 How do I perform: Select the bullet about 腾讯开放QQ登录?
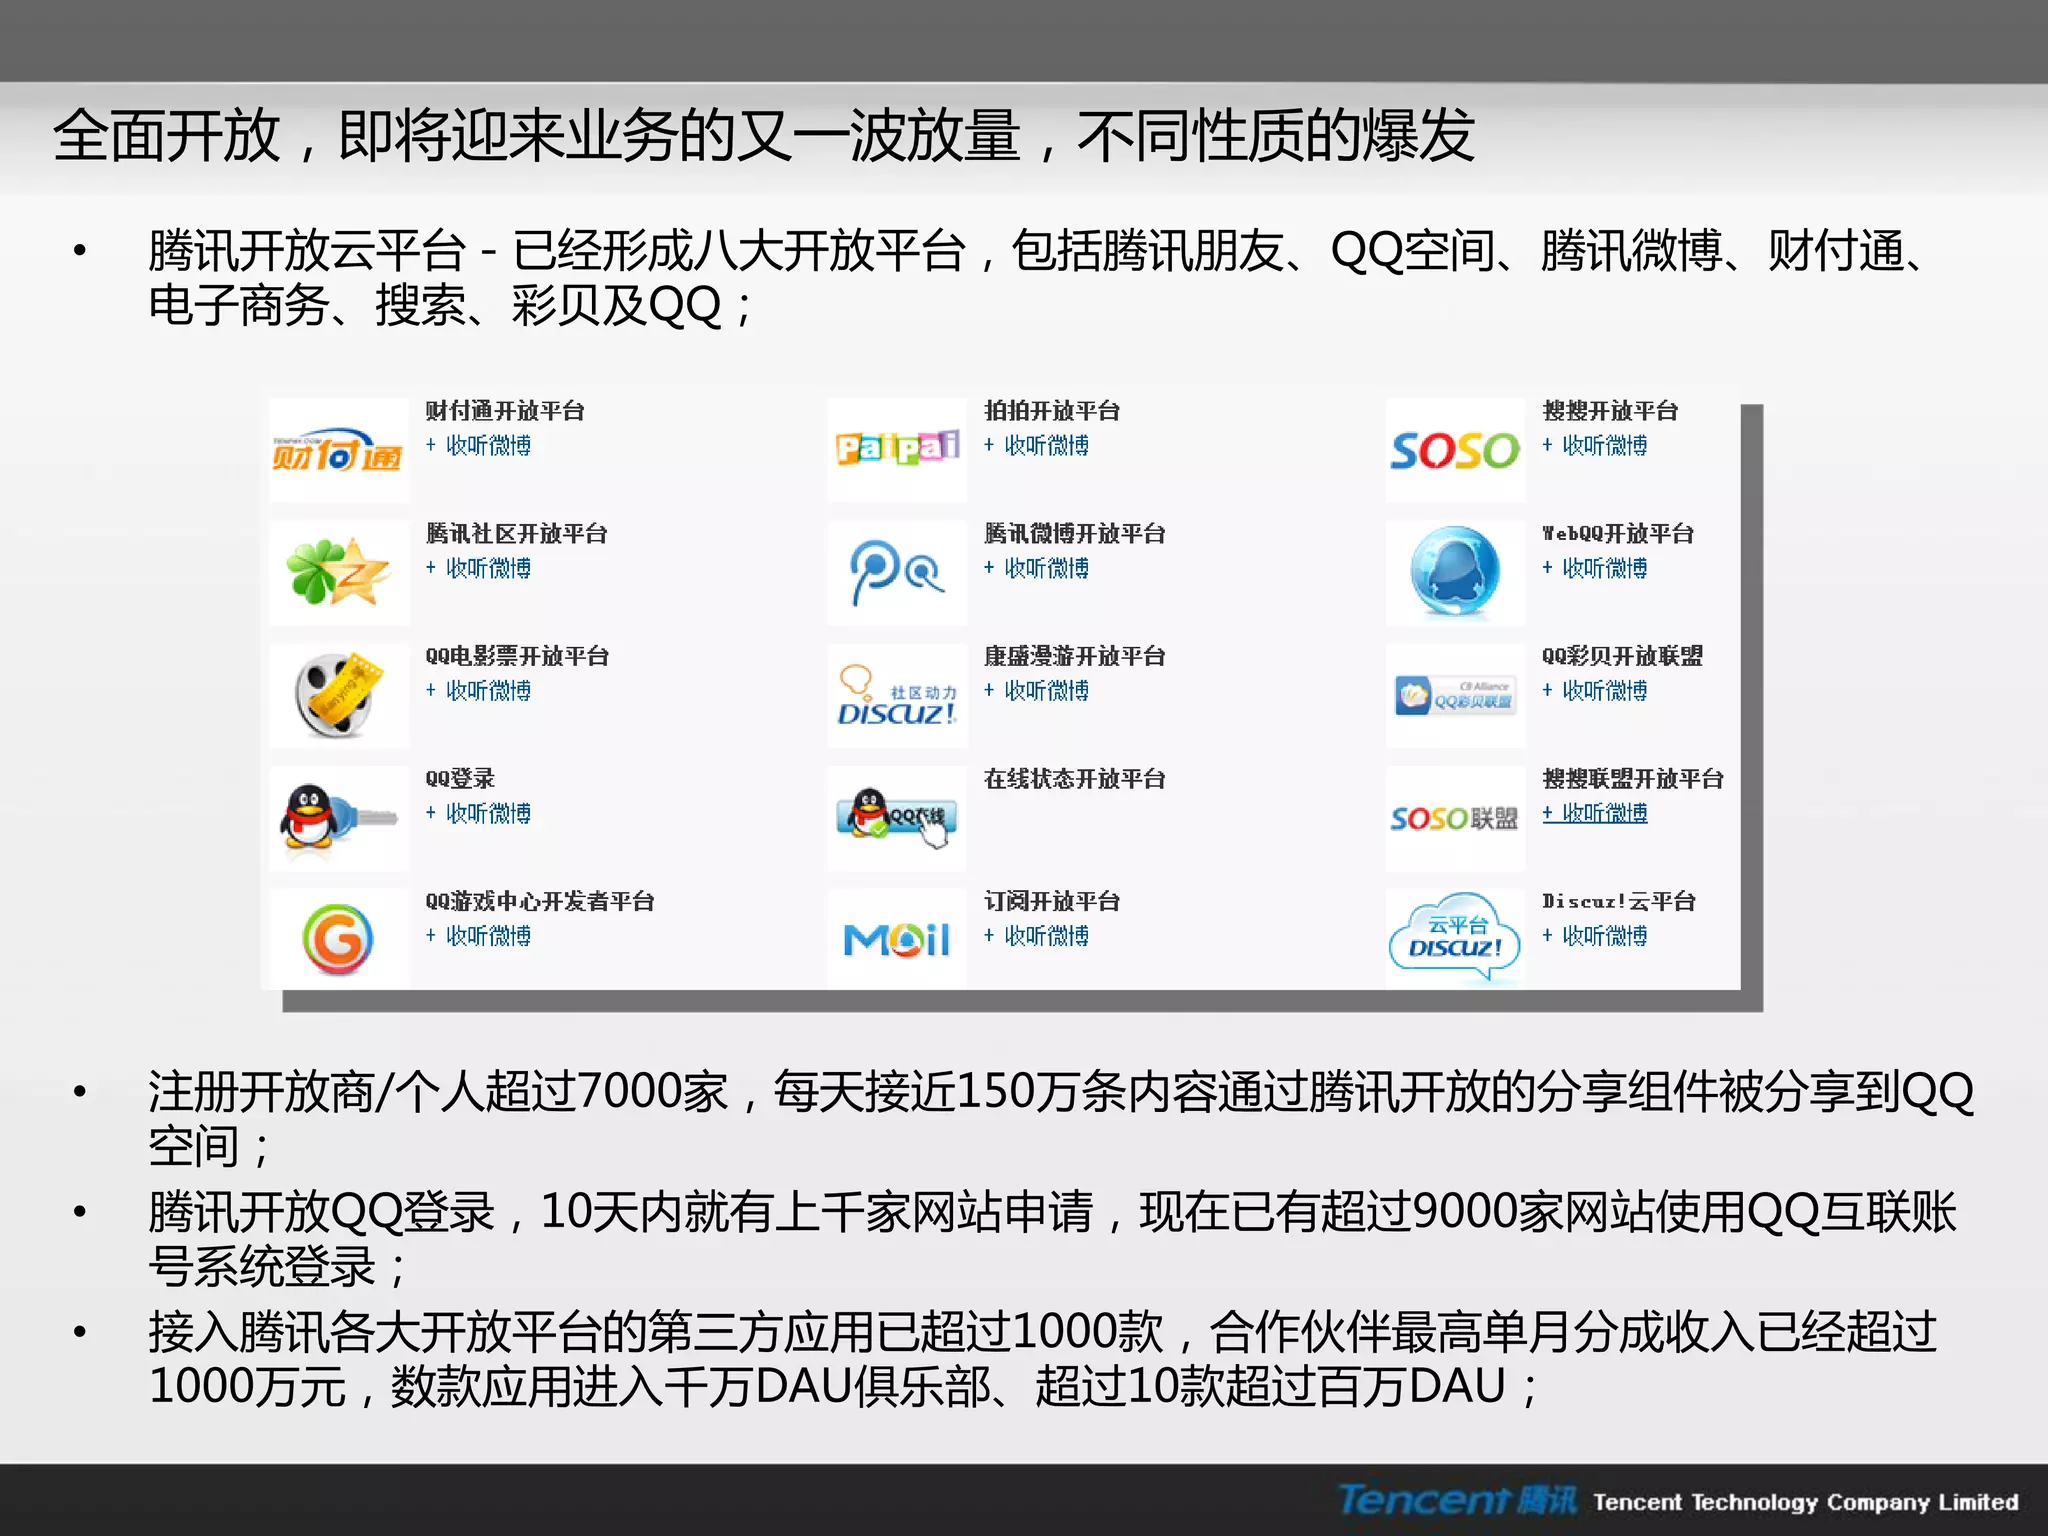tap(1052, 1239)
